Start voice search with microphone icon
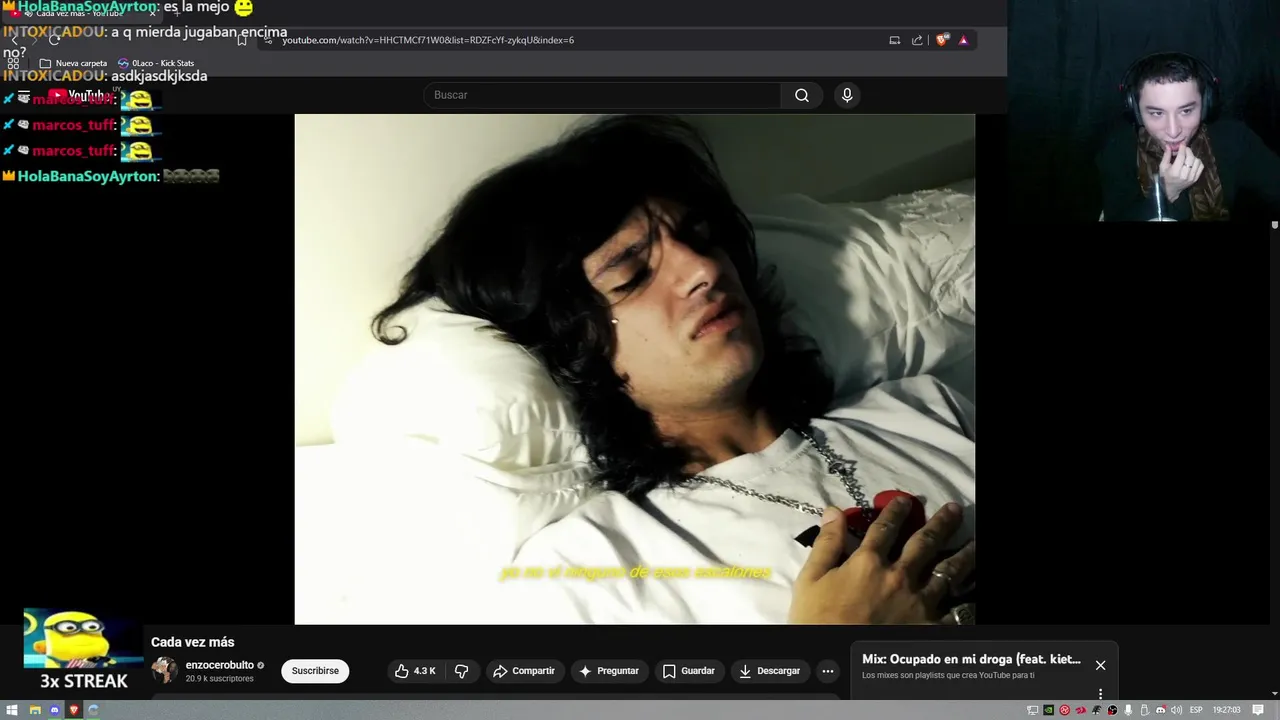This screenshot has height=720, width=1280. [x=847, y=95]
